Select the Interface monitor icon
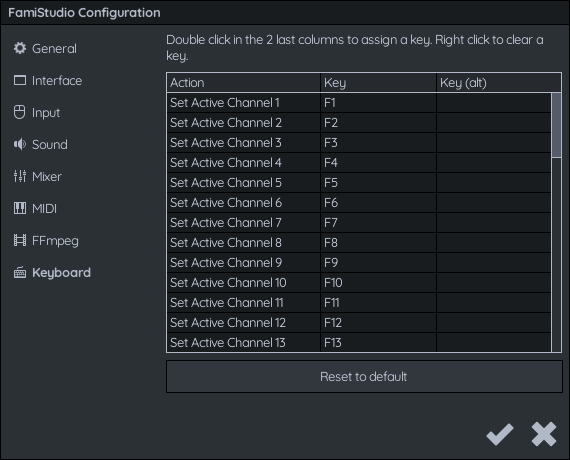The width and height of the screenshot is (570, 460). pos(20,80)
